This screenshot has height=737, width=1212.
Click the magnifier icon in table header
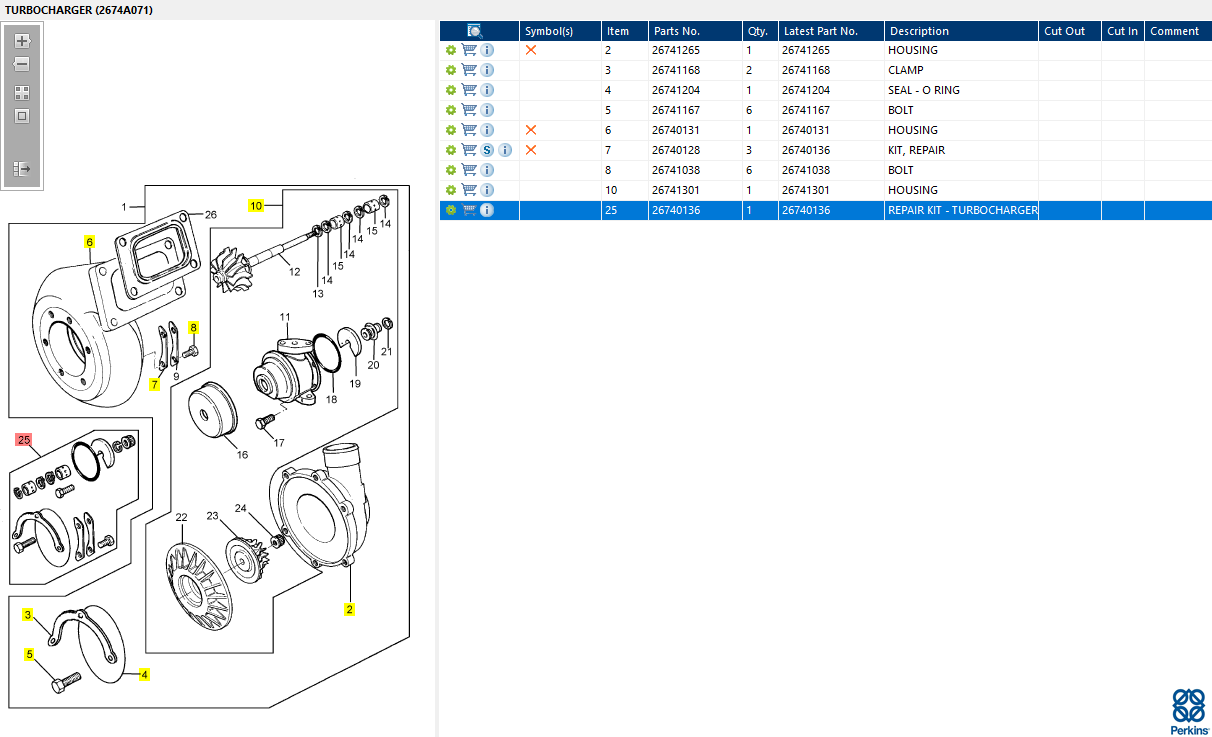475,31
